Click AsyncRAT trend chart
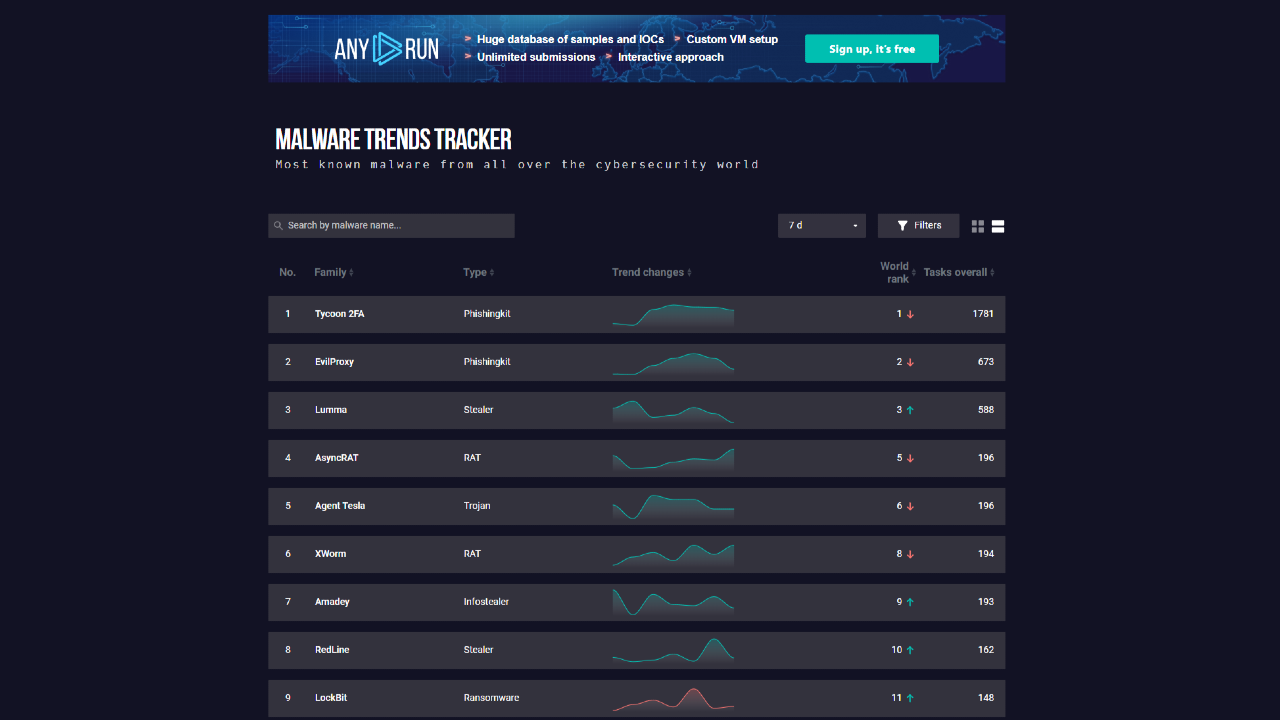 tap(673, 459)
